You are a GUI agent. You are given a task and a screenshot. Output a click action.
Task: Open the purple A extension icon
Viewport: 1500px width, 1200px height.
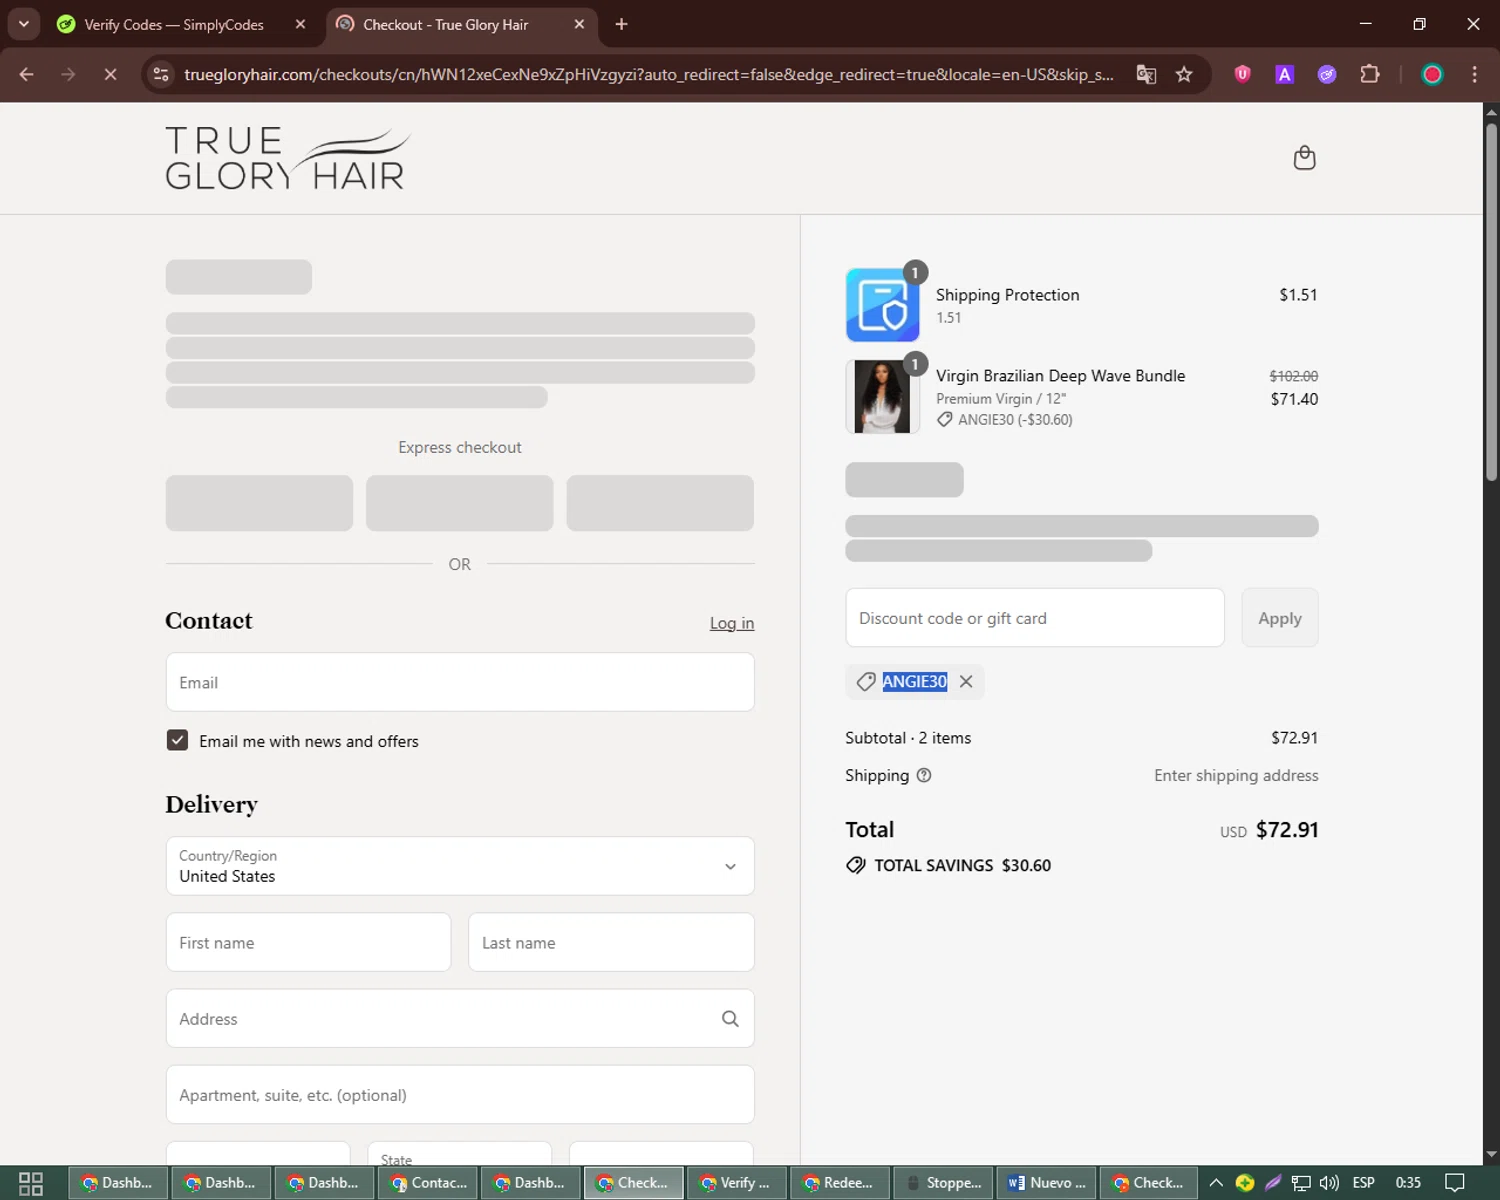pos(1285,74)
